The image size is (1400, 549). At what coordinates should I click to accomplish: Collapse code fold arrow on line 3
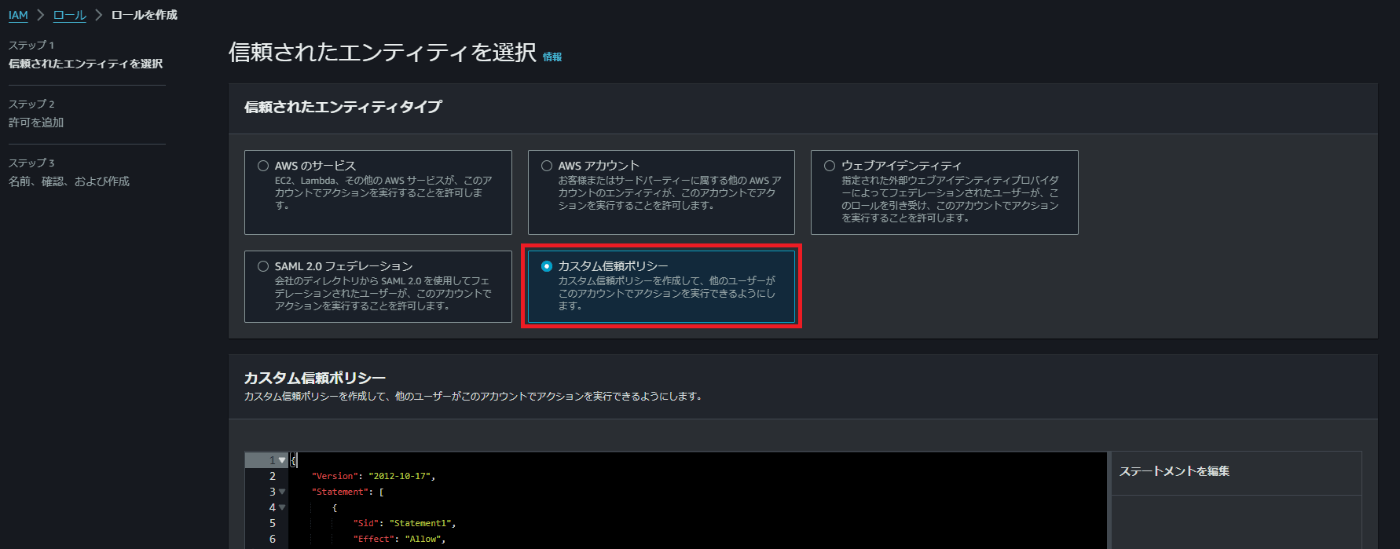tap(282, 492)
